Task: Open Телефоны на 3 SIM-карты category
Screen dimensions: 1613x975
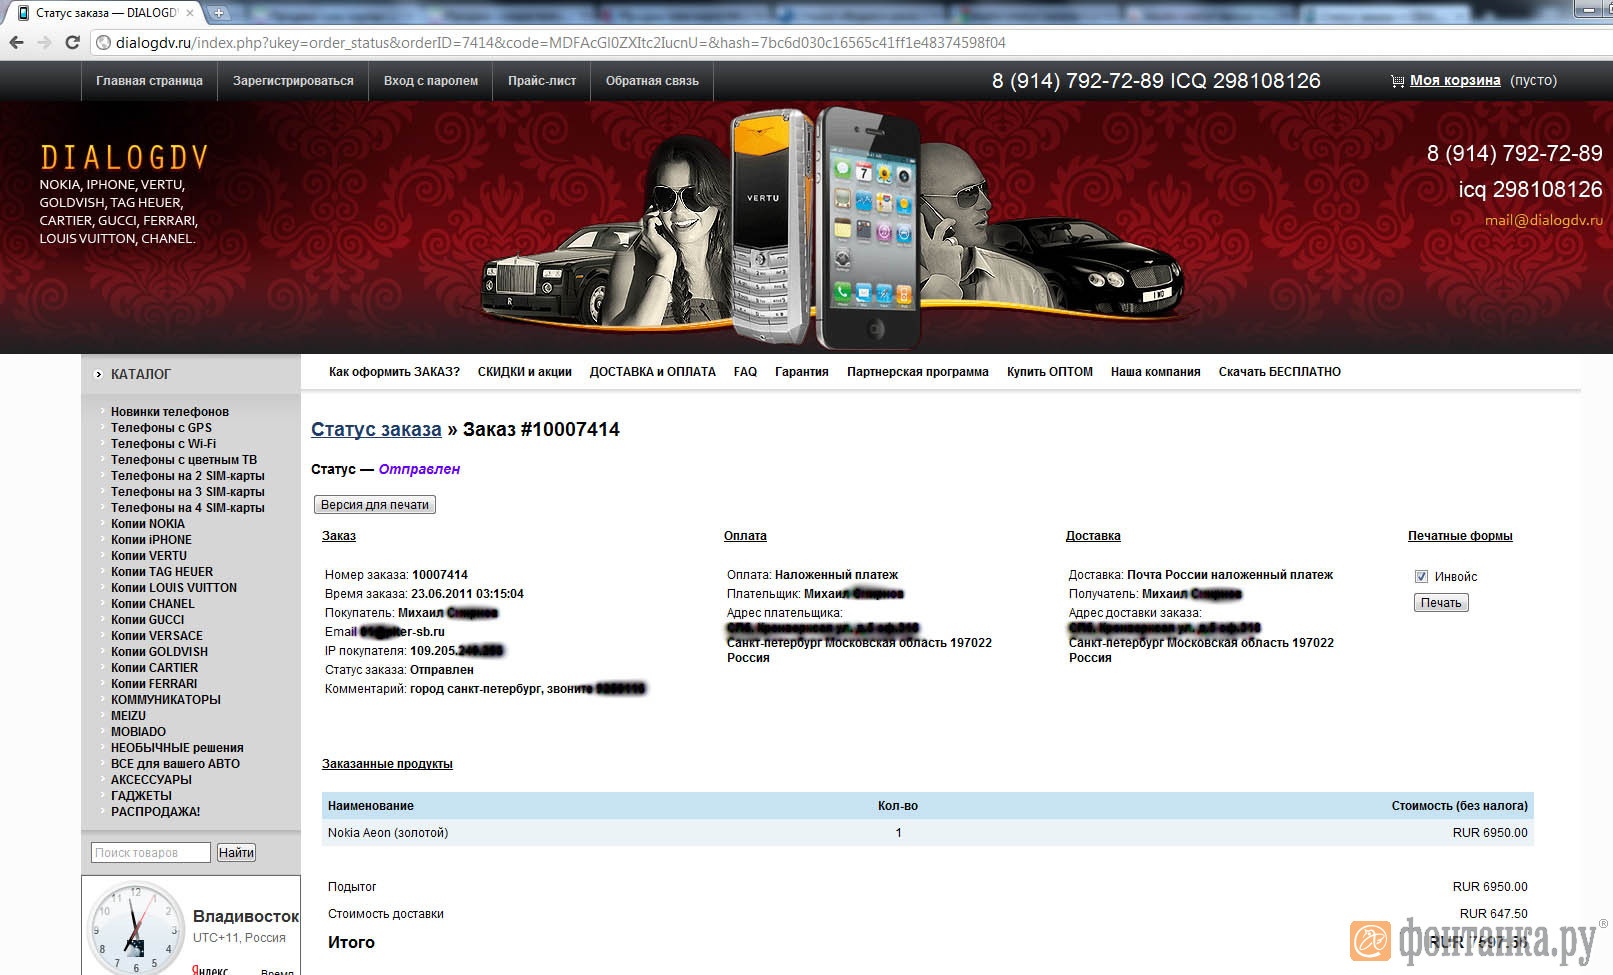Action: pyautogui.click(x=188, y=492)
